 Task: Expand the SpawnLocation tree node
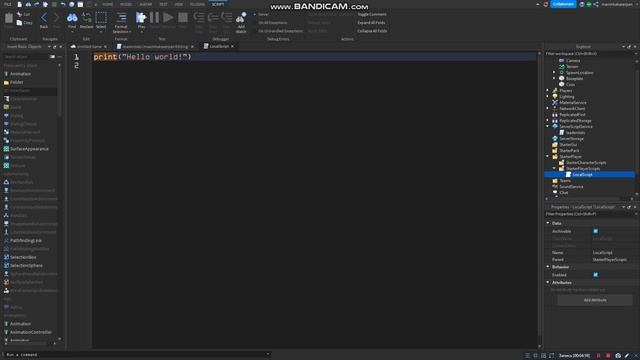[554, 72]
